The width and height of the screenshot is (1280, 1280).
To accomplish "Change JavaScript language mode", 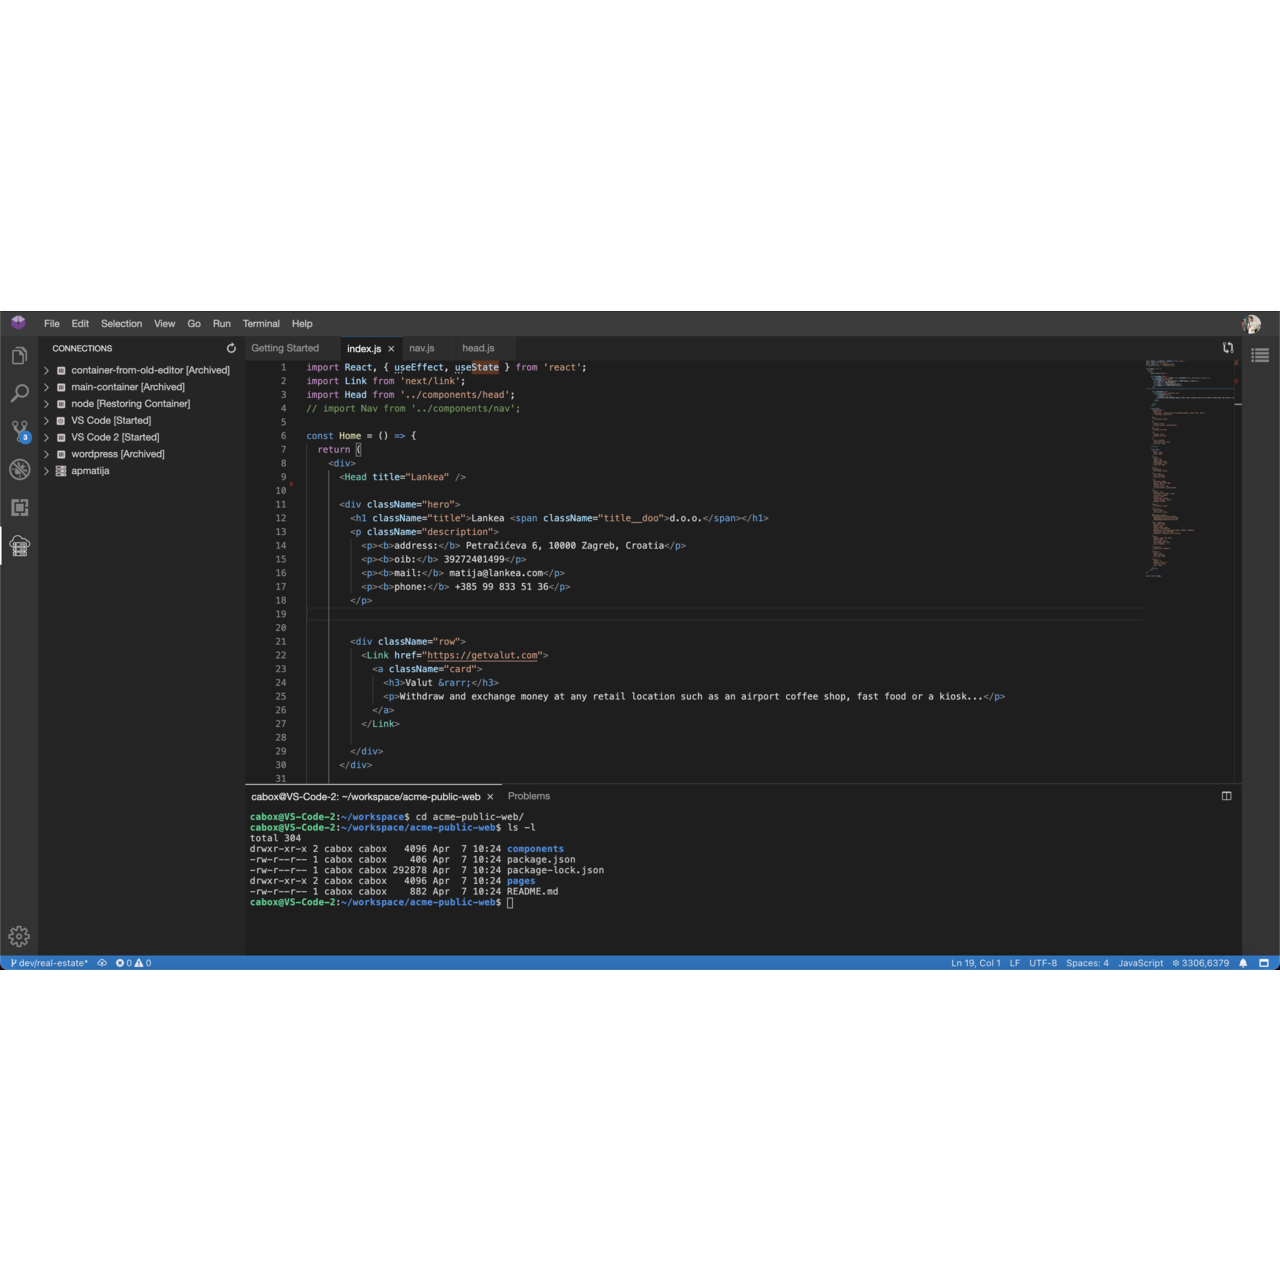I will pos(1140,963).
